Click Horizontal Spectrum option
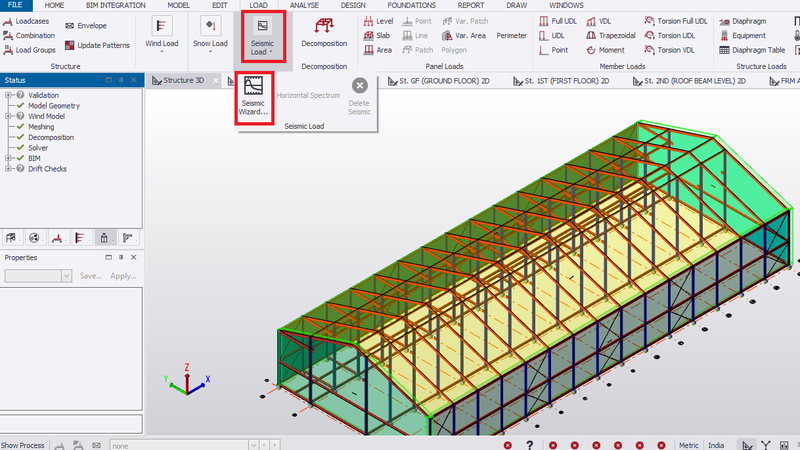 [308, 95]
